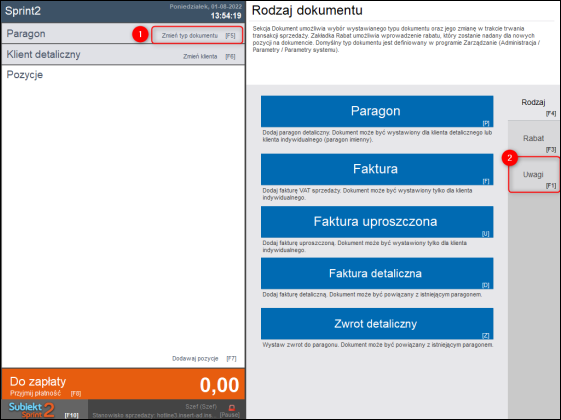This screenshot has width=561, height=420.
Task: Open the Rodzaj side tab
Action: [534, 106]
